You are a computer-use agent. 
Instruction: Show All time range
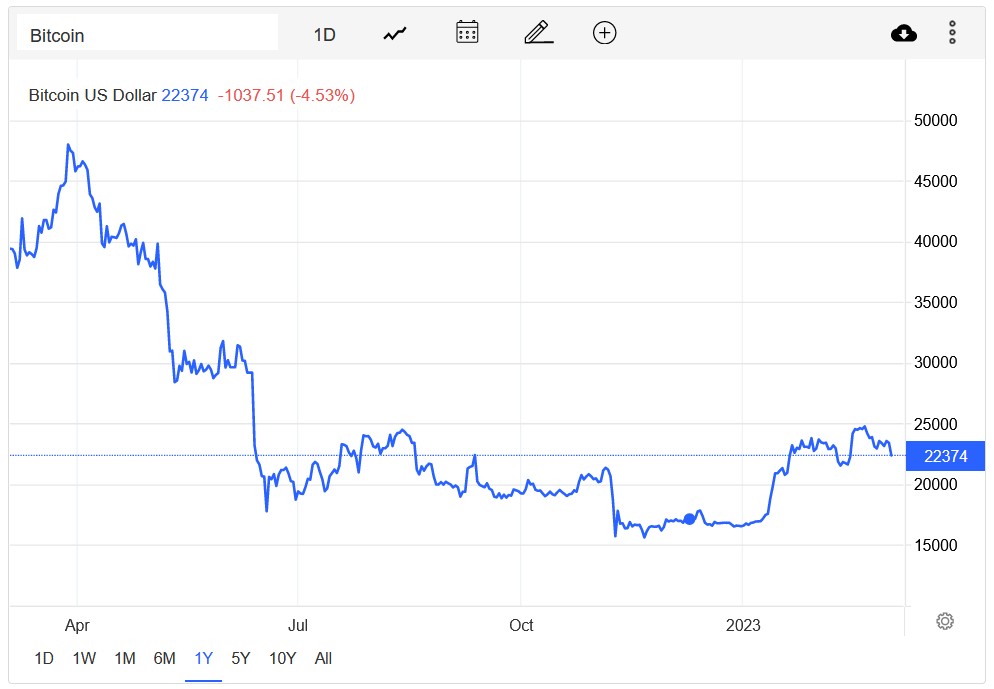pyautogui.click(x=323, y=659)
